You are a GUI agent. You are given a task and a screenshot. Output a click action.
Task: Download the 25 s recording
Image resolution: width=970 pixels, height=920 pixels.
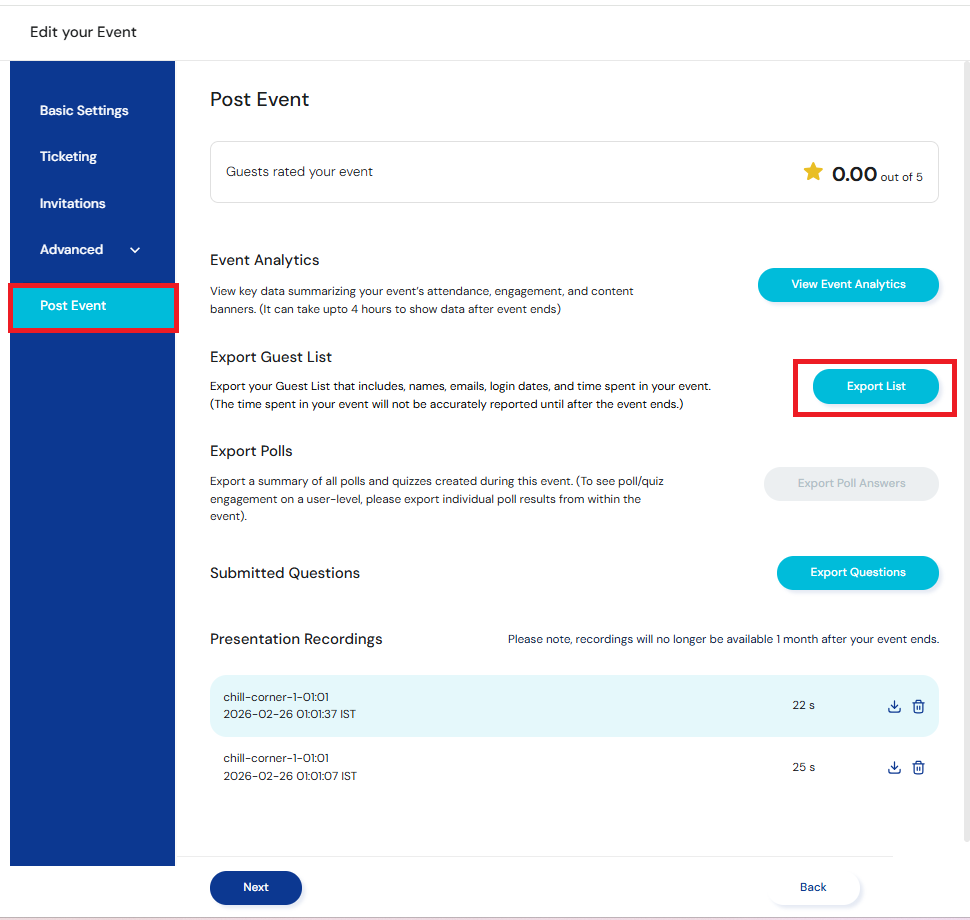894,768
